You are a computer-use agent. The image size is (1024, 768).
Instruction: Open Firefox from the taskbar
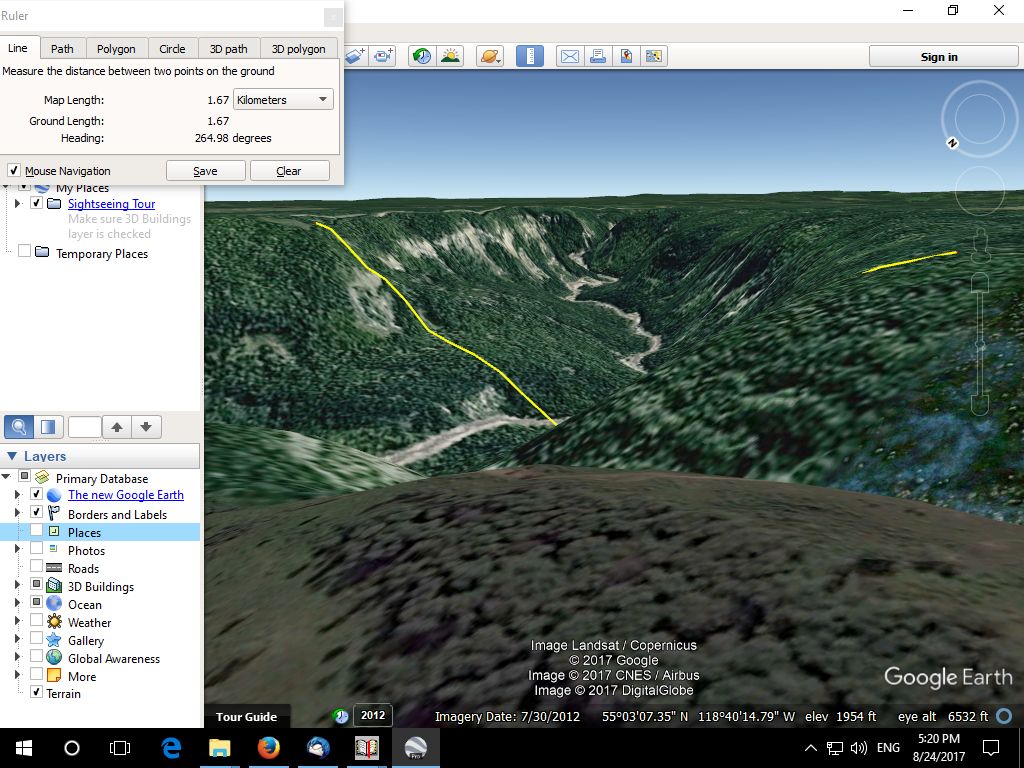[x=268, y=748]
